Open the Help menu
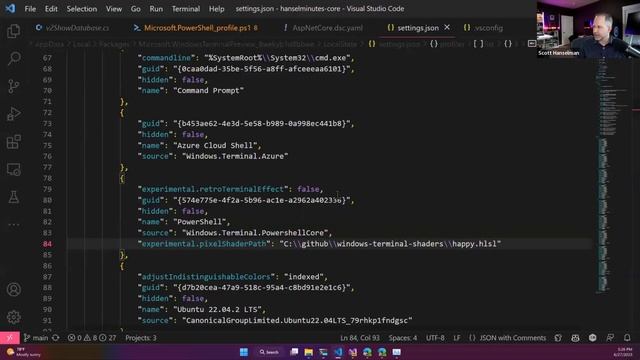Image resolution: width=640 pixels, height=360 pixels. tap(216, 9)
